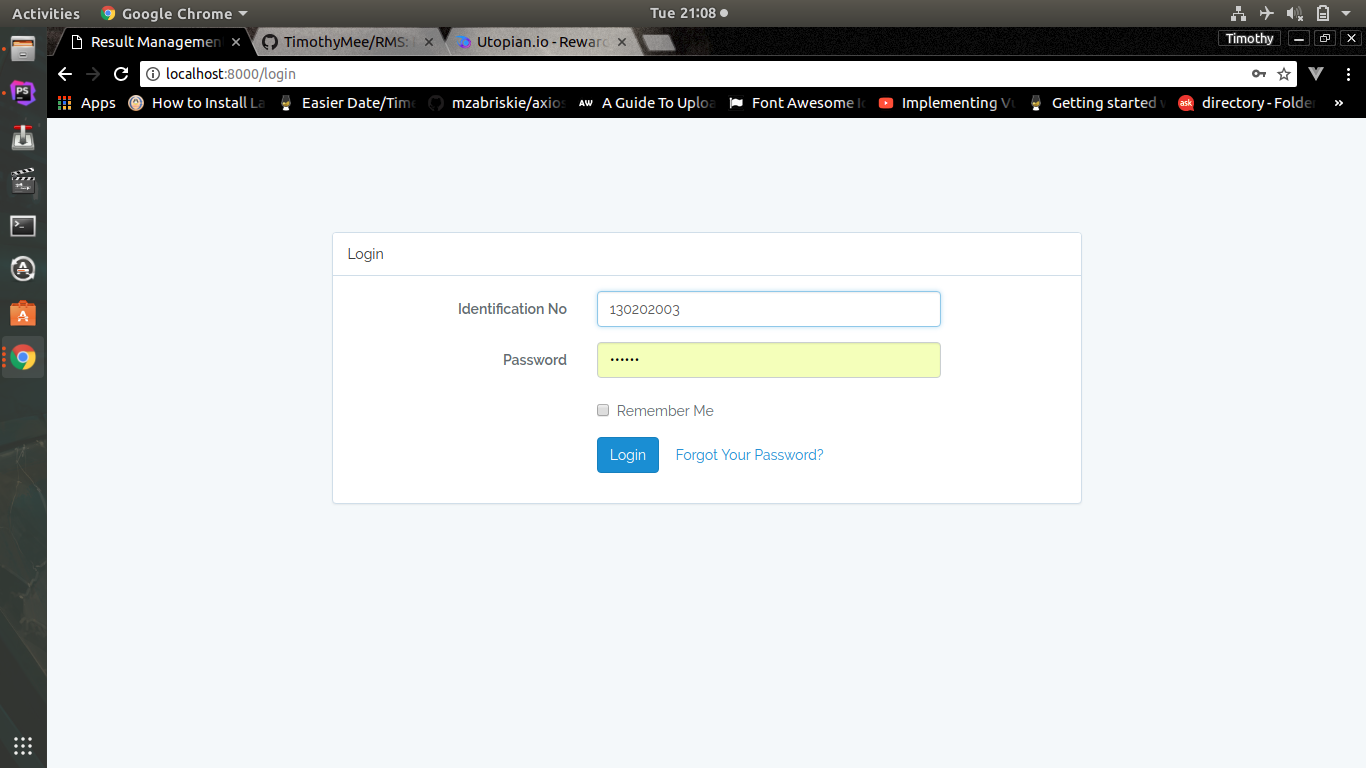Enable the Remember Me checkbox

coord(603,410)
